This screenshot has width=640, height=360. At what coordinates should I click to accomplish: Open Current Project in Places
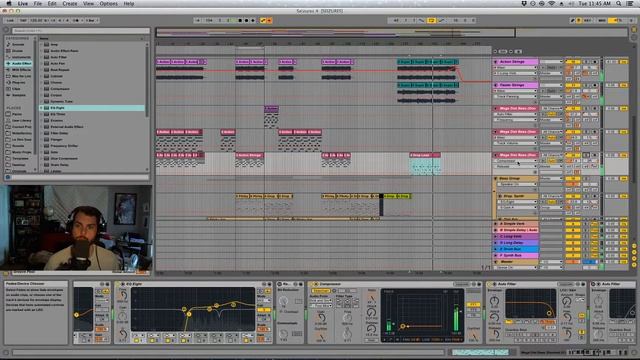point(19,127)
